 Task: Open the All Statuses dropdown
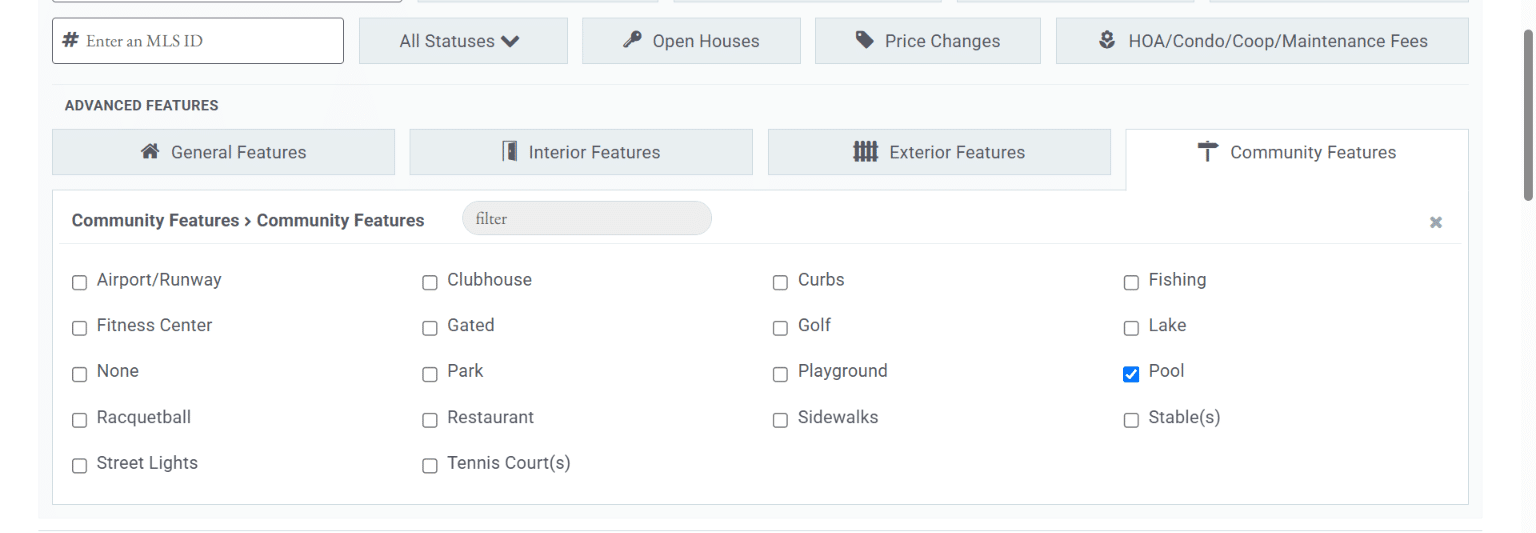[463, 41]
